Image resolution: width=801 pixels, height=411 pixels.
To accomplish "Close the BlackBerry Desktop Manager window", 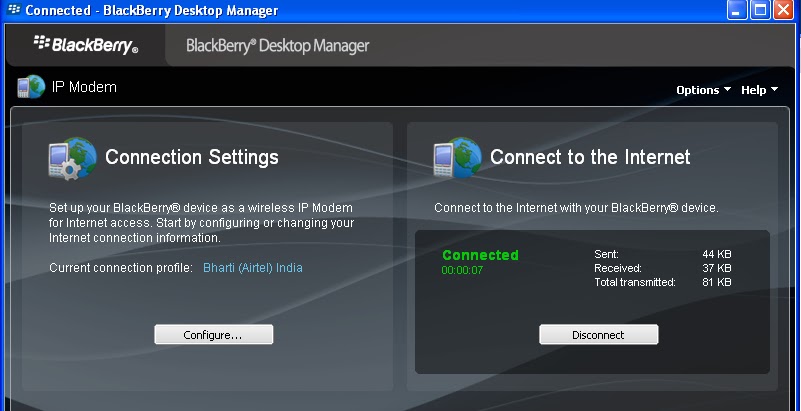I will pos(783,10).
